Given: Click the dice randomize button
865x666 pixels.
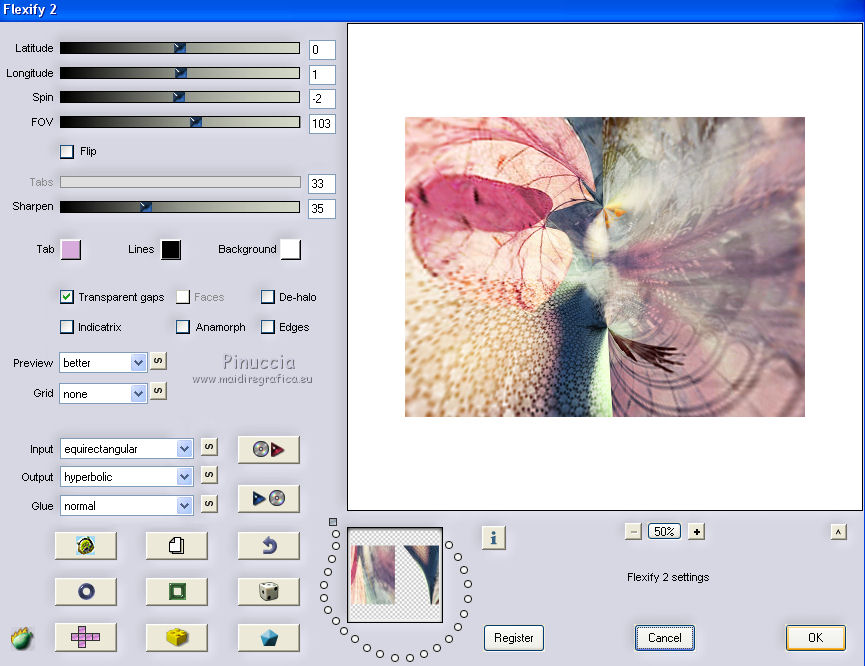Looking at the screenshot, I should coord(269,592).
